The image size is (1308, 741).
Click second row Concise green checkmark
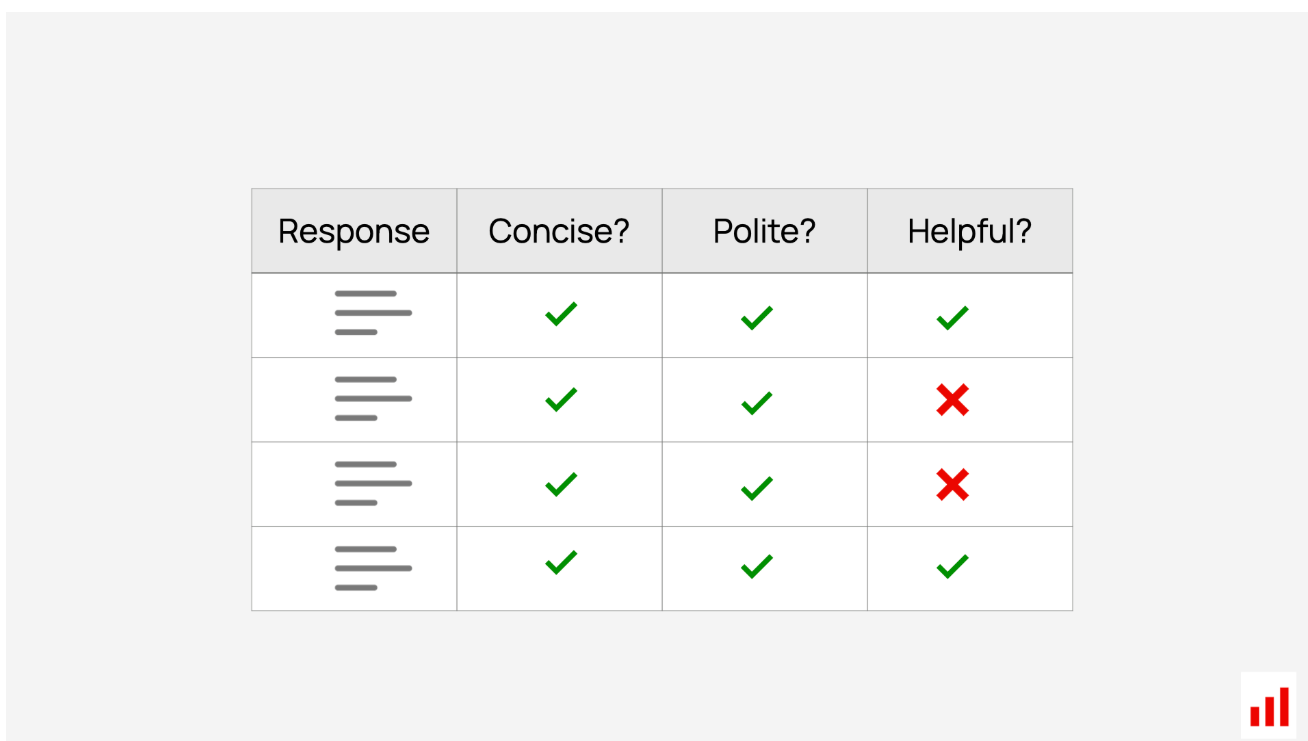(x=561, y=399)
